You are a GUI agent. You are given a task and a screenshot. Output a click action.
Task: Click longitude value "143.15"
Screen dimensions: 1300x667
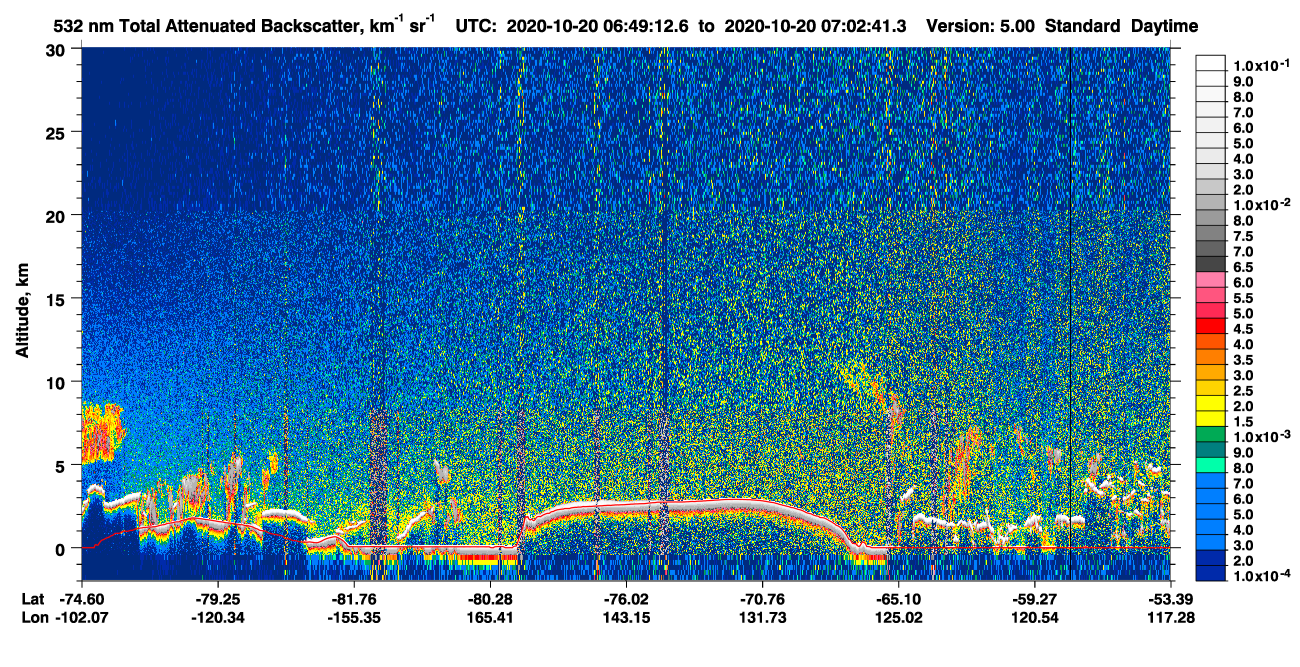pyautogui.click(x=626, y=618)
